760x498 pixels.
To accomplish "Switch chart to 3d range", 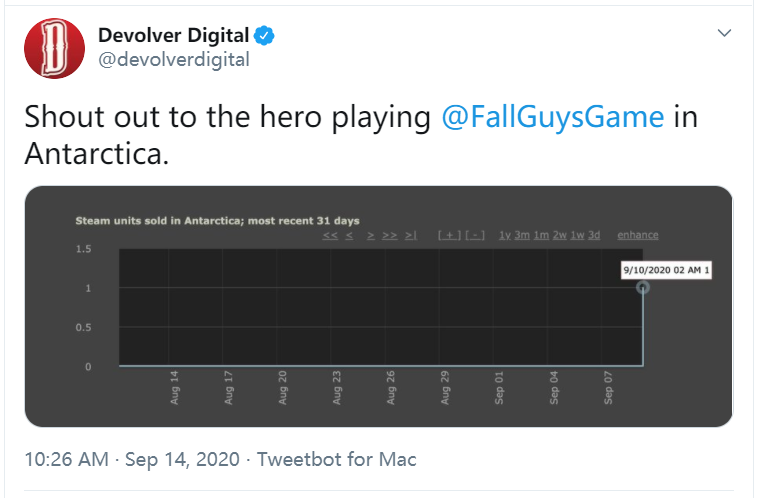I will click(594, 235).
